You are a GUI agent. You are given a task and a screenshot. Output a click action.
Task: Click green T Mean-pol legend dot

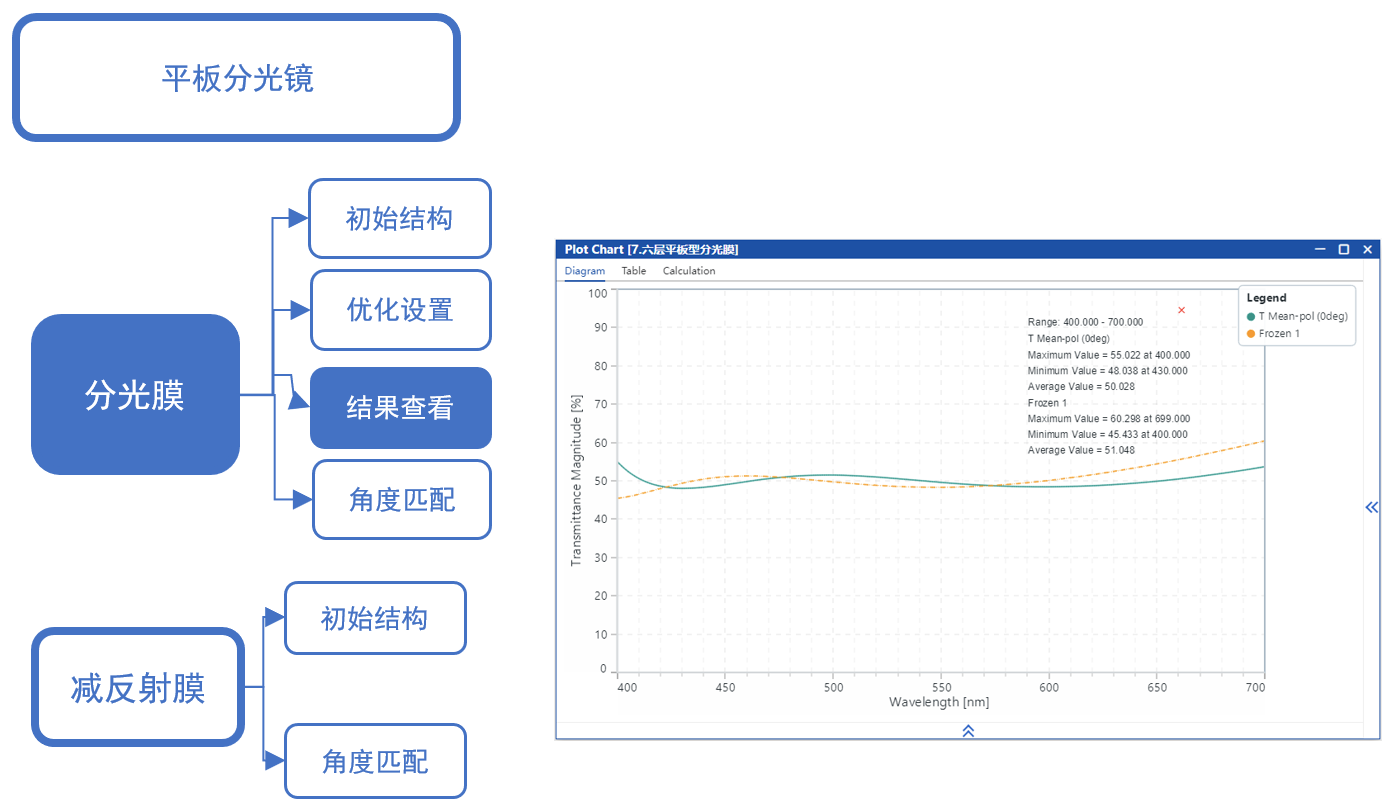(x=1251, y=317)
